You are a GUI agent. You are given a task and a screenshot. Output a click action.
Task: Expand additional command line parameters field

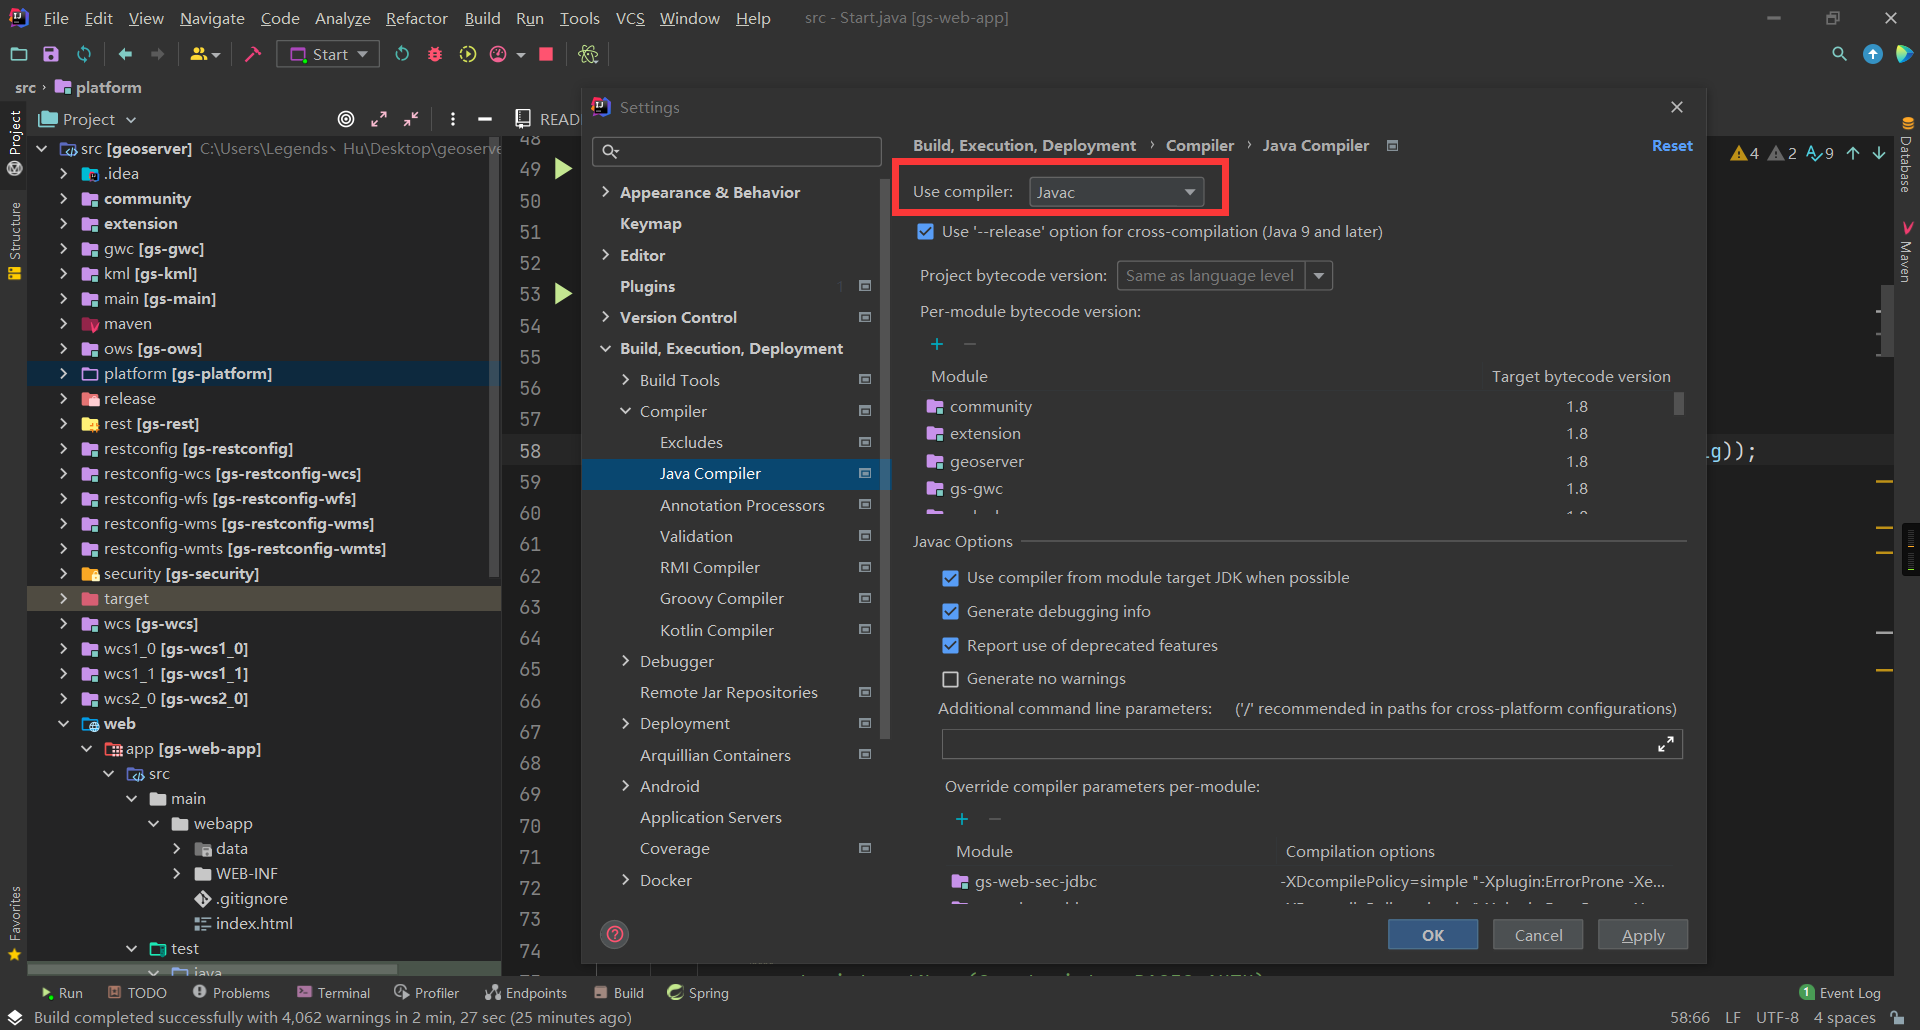coord(1666,744)
